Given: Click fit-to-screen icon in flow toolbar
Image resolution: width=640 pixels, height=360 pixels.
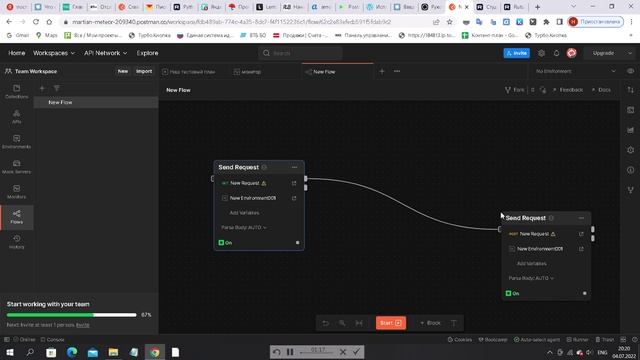Looking at the screenshot, I should pyautogui.click(x=359, y=323).
